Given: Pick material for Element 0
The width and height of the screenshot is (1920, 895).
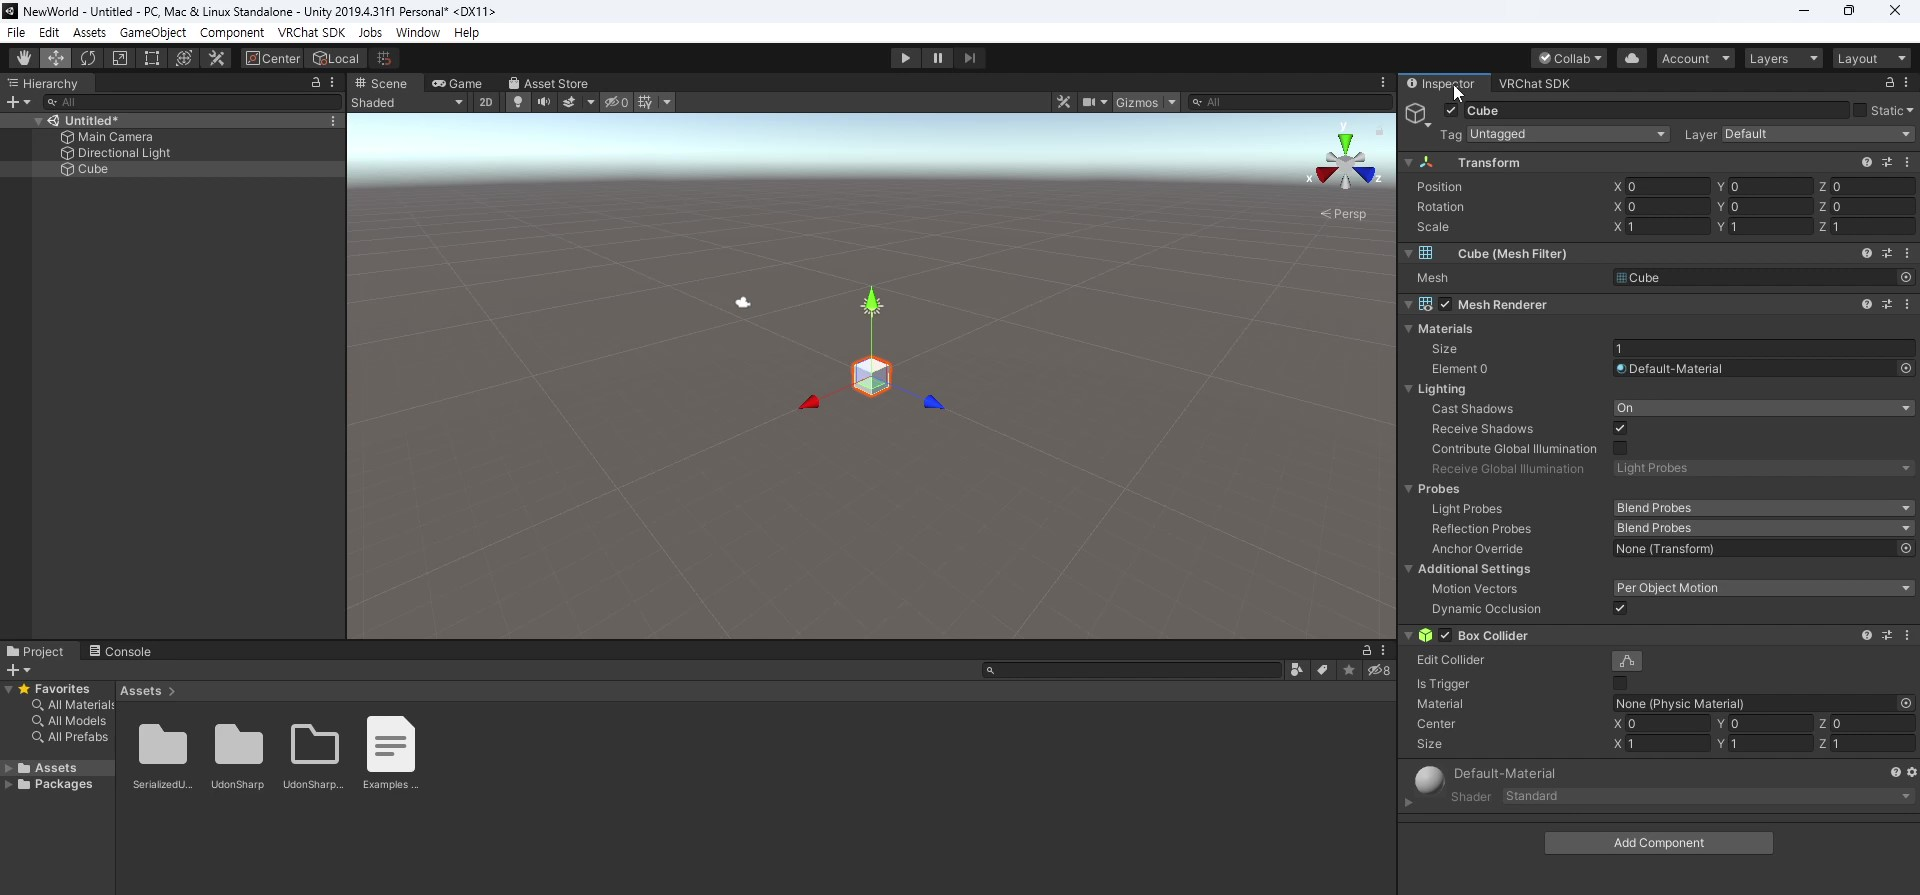Looking at the screenshot, I should [x=1905, y=369].
